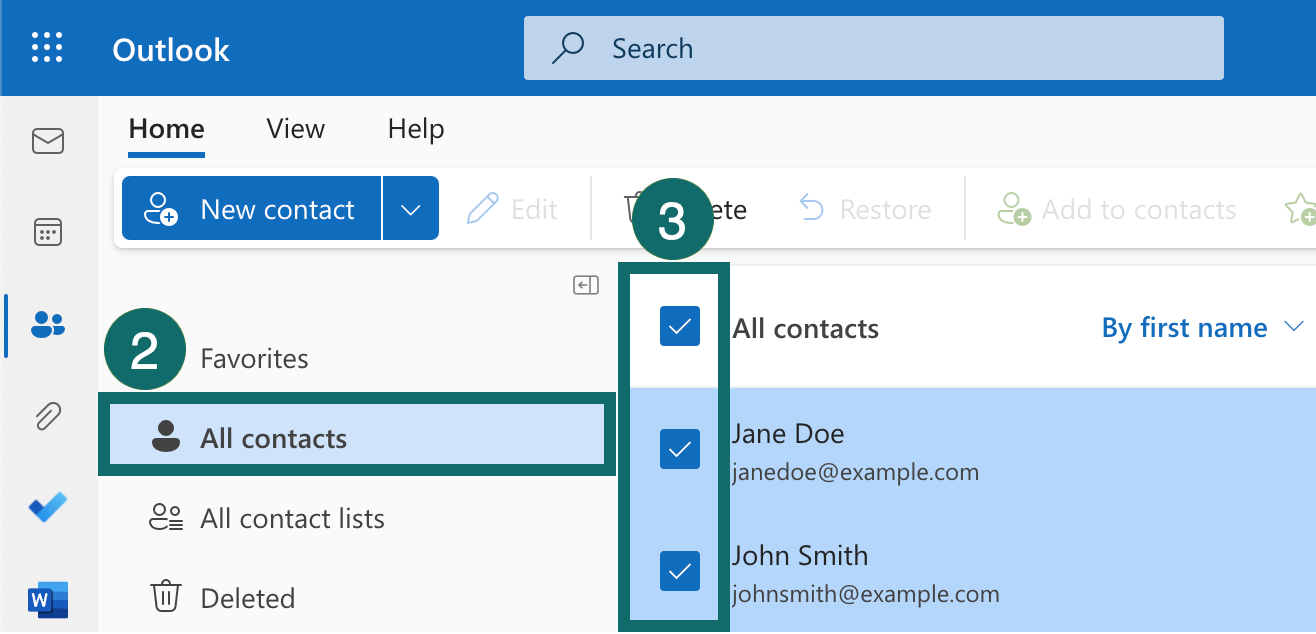Open the app launcher grid icon
Image resolution: width=1316 pixels, height=634 pixels.
47,48
